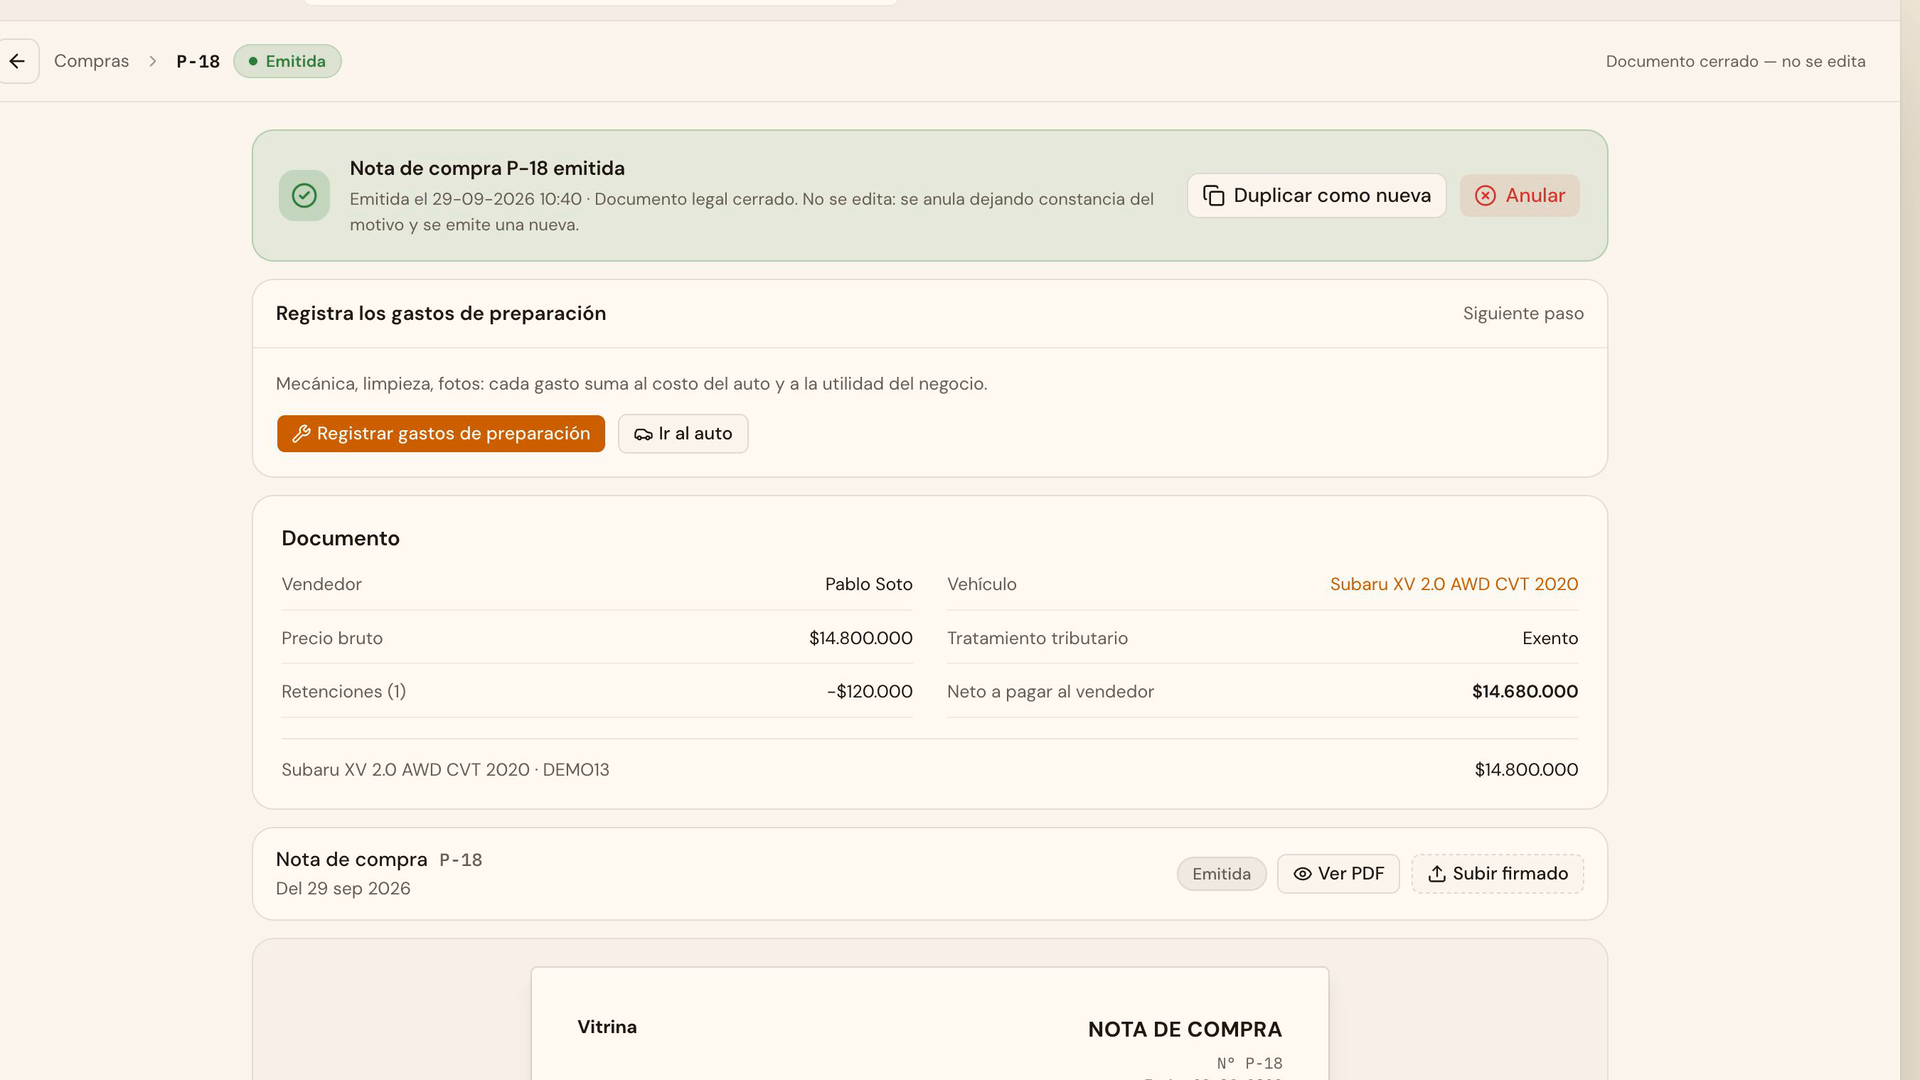Click the Vitrina name in document preview
The width and height of the screenshot is (1920, 1080).
(607, 1027)
